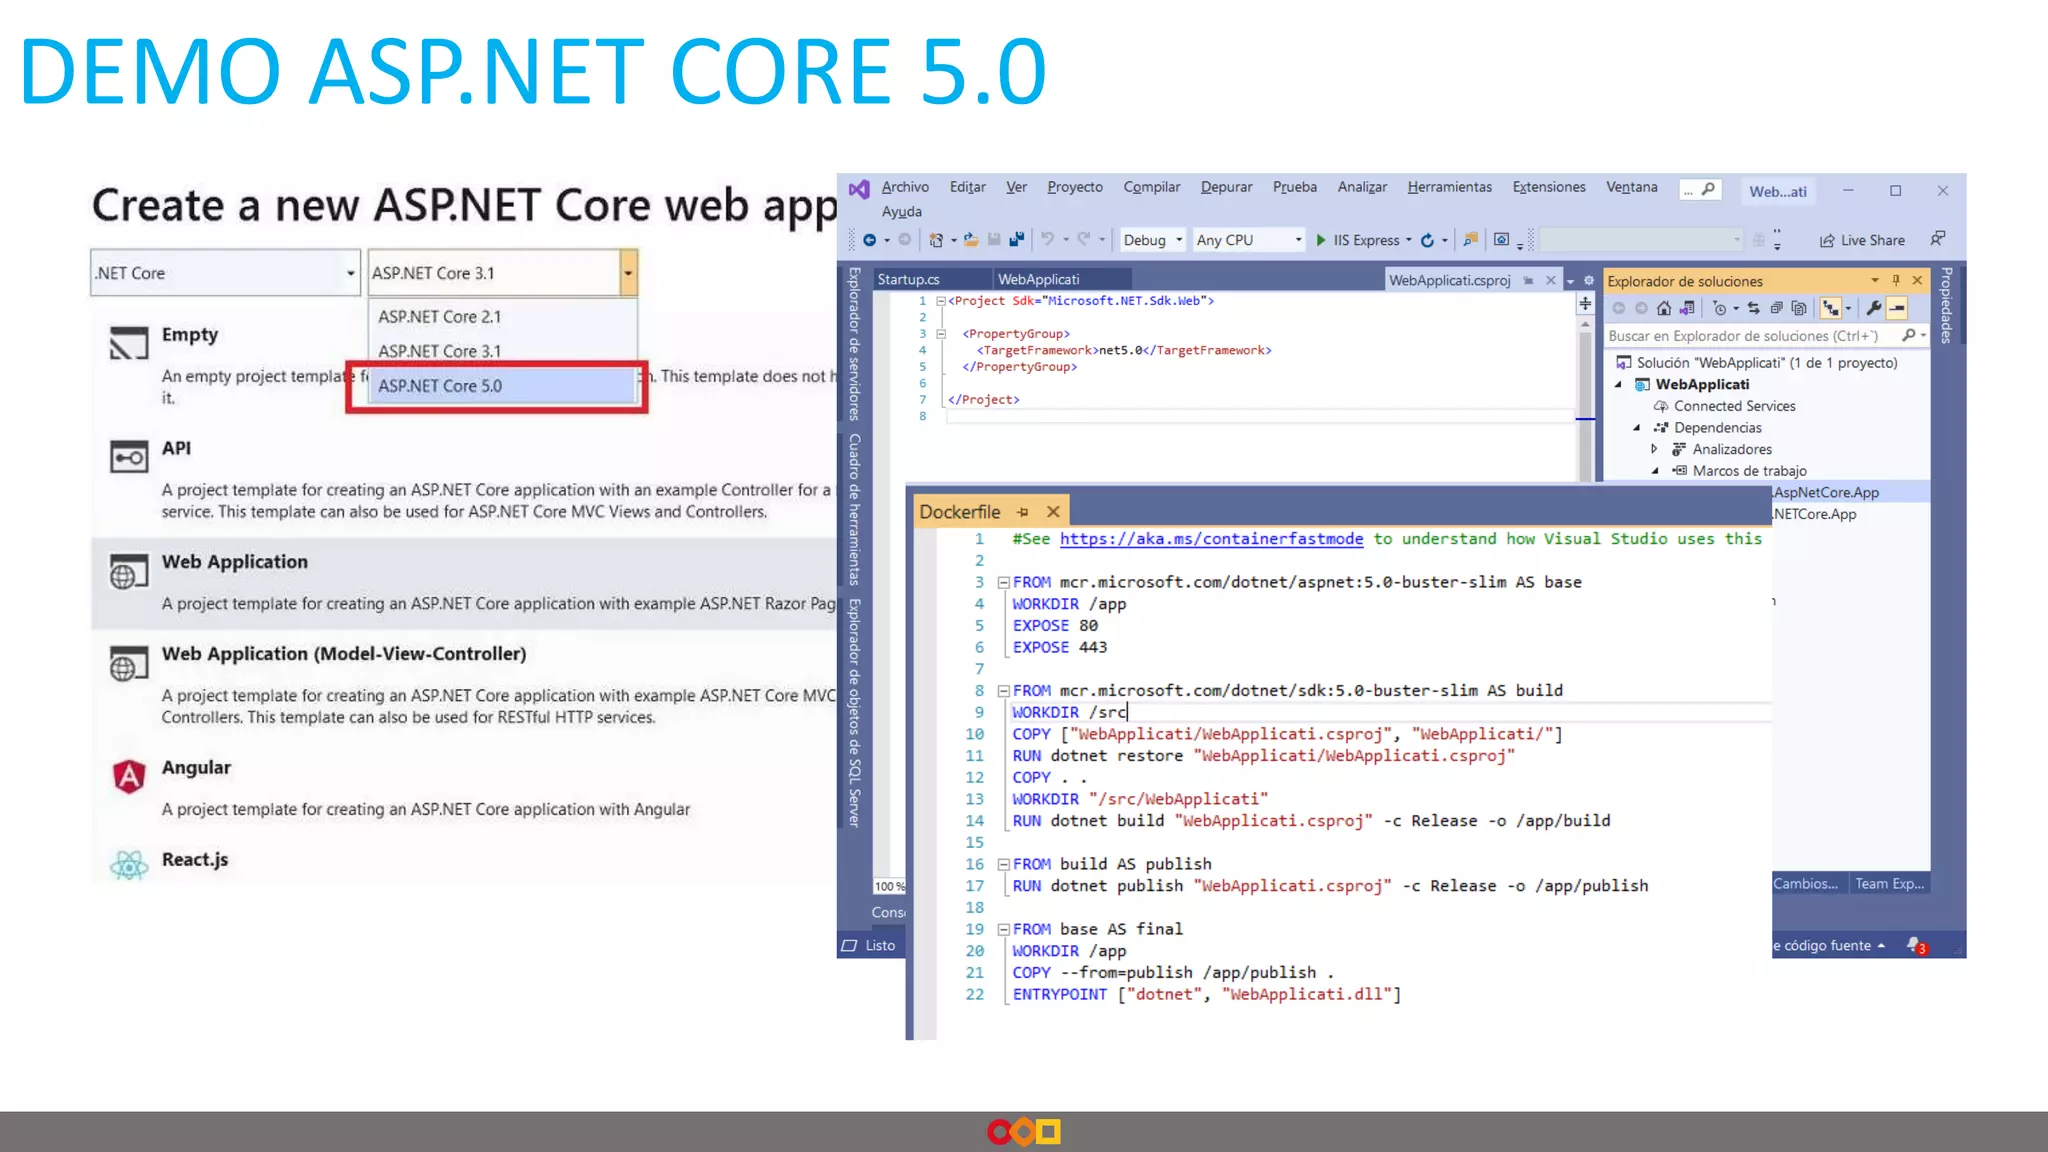
Task: Click the green IIS Express run arrow
Action: tap(1321, 240)
